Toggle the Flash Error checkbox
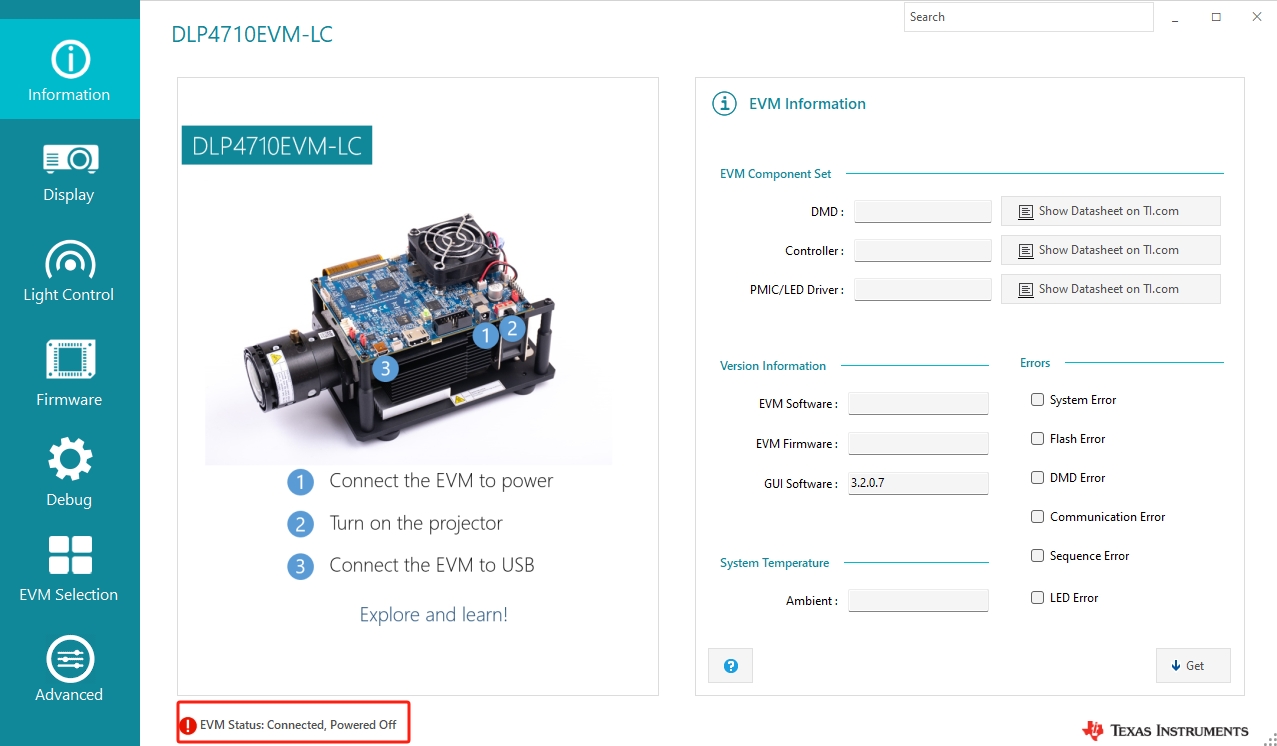 1037,439
